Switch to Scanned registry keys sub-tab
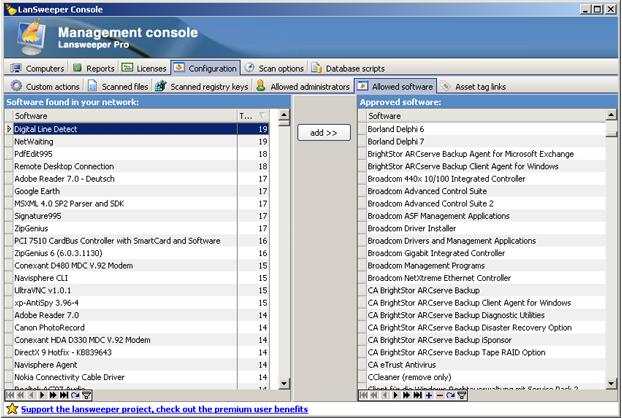The image size is (622, 418). pos(202,86)
